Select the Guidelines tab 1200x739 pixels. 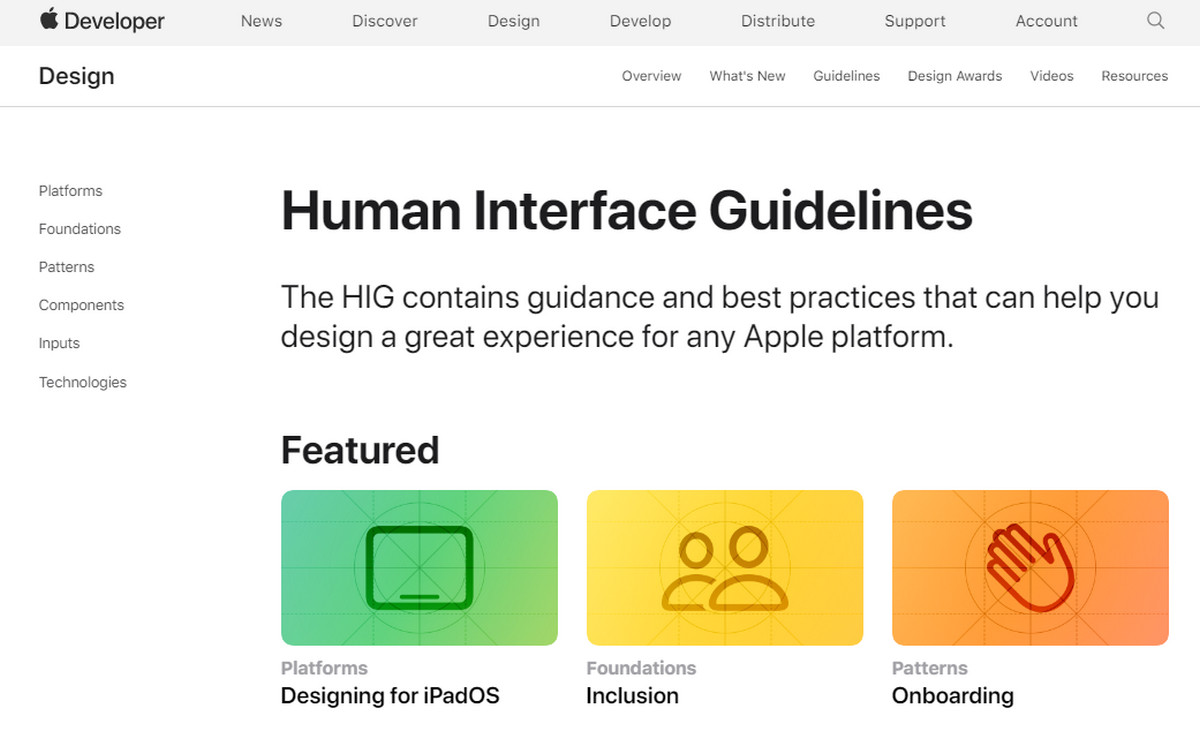[x=847, y=76]
